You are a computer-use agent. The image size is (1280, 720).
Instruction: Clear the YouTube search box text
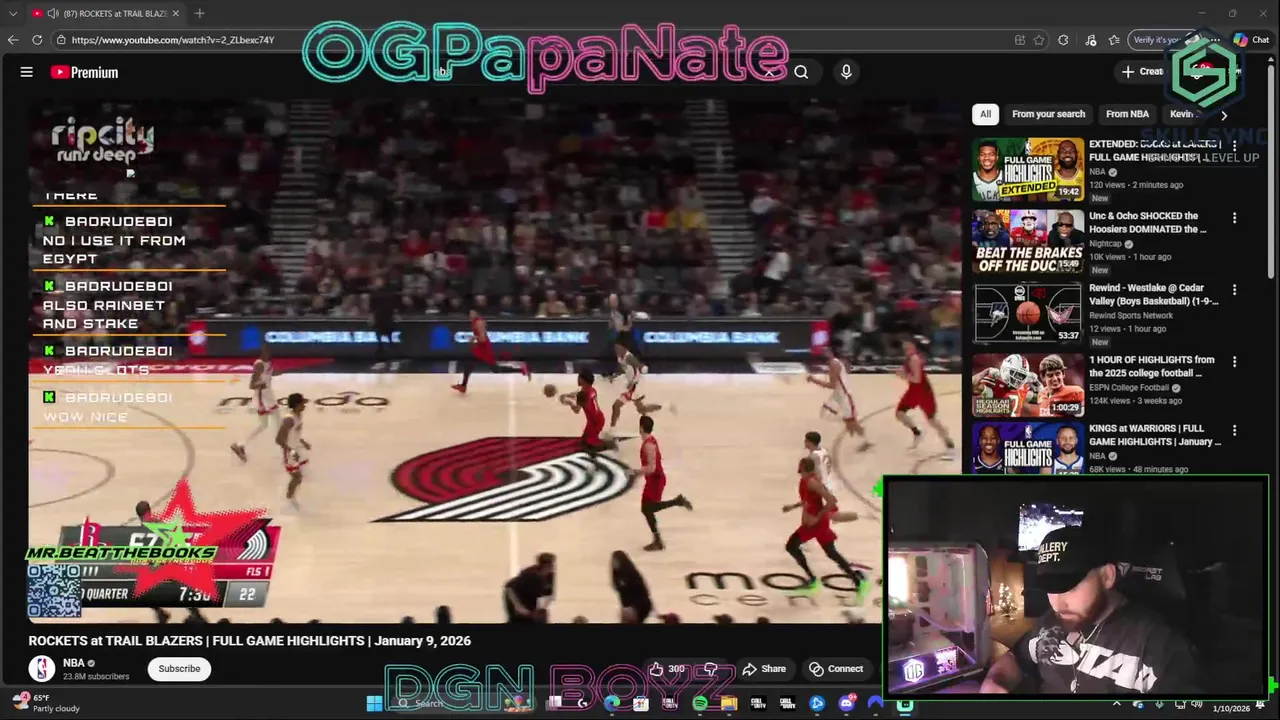tap(769, 72)
